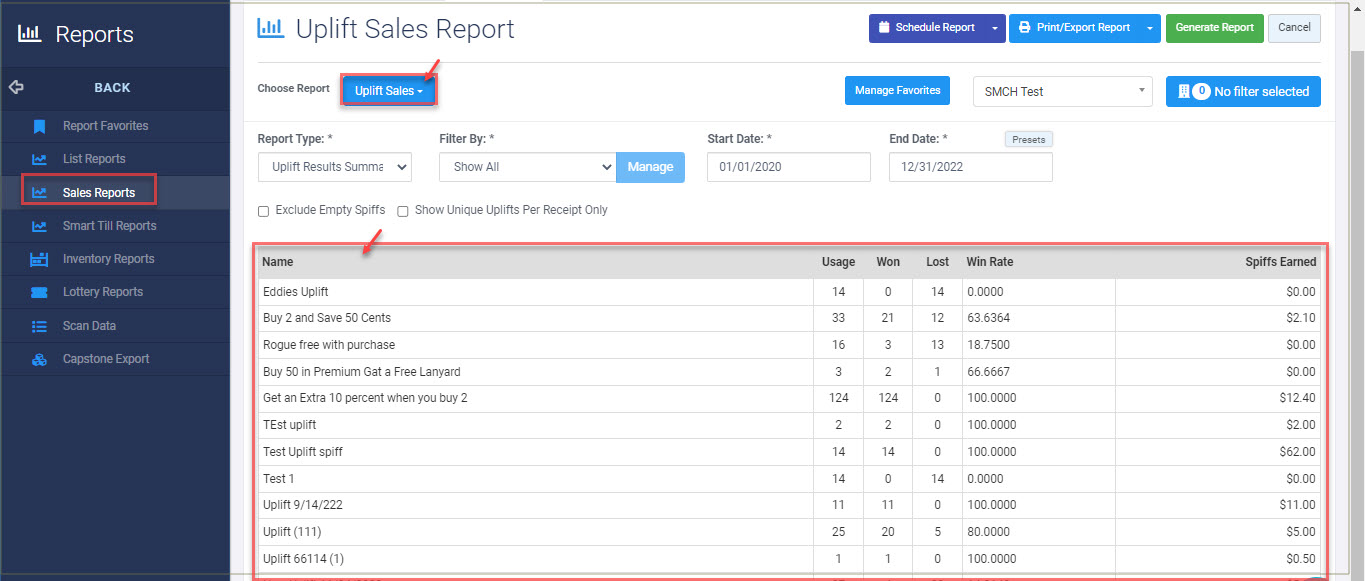
Task: Open the No filter selected button
Action: point(1242,91)
